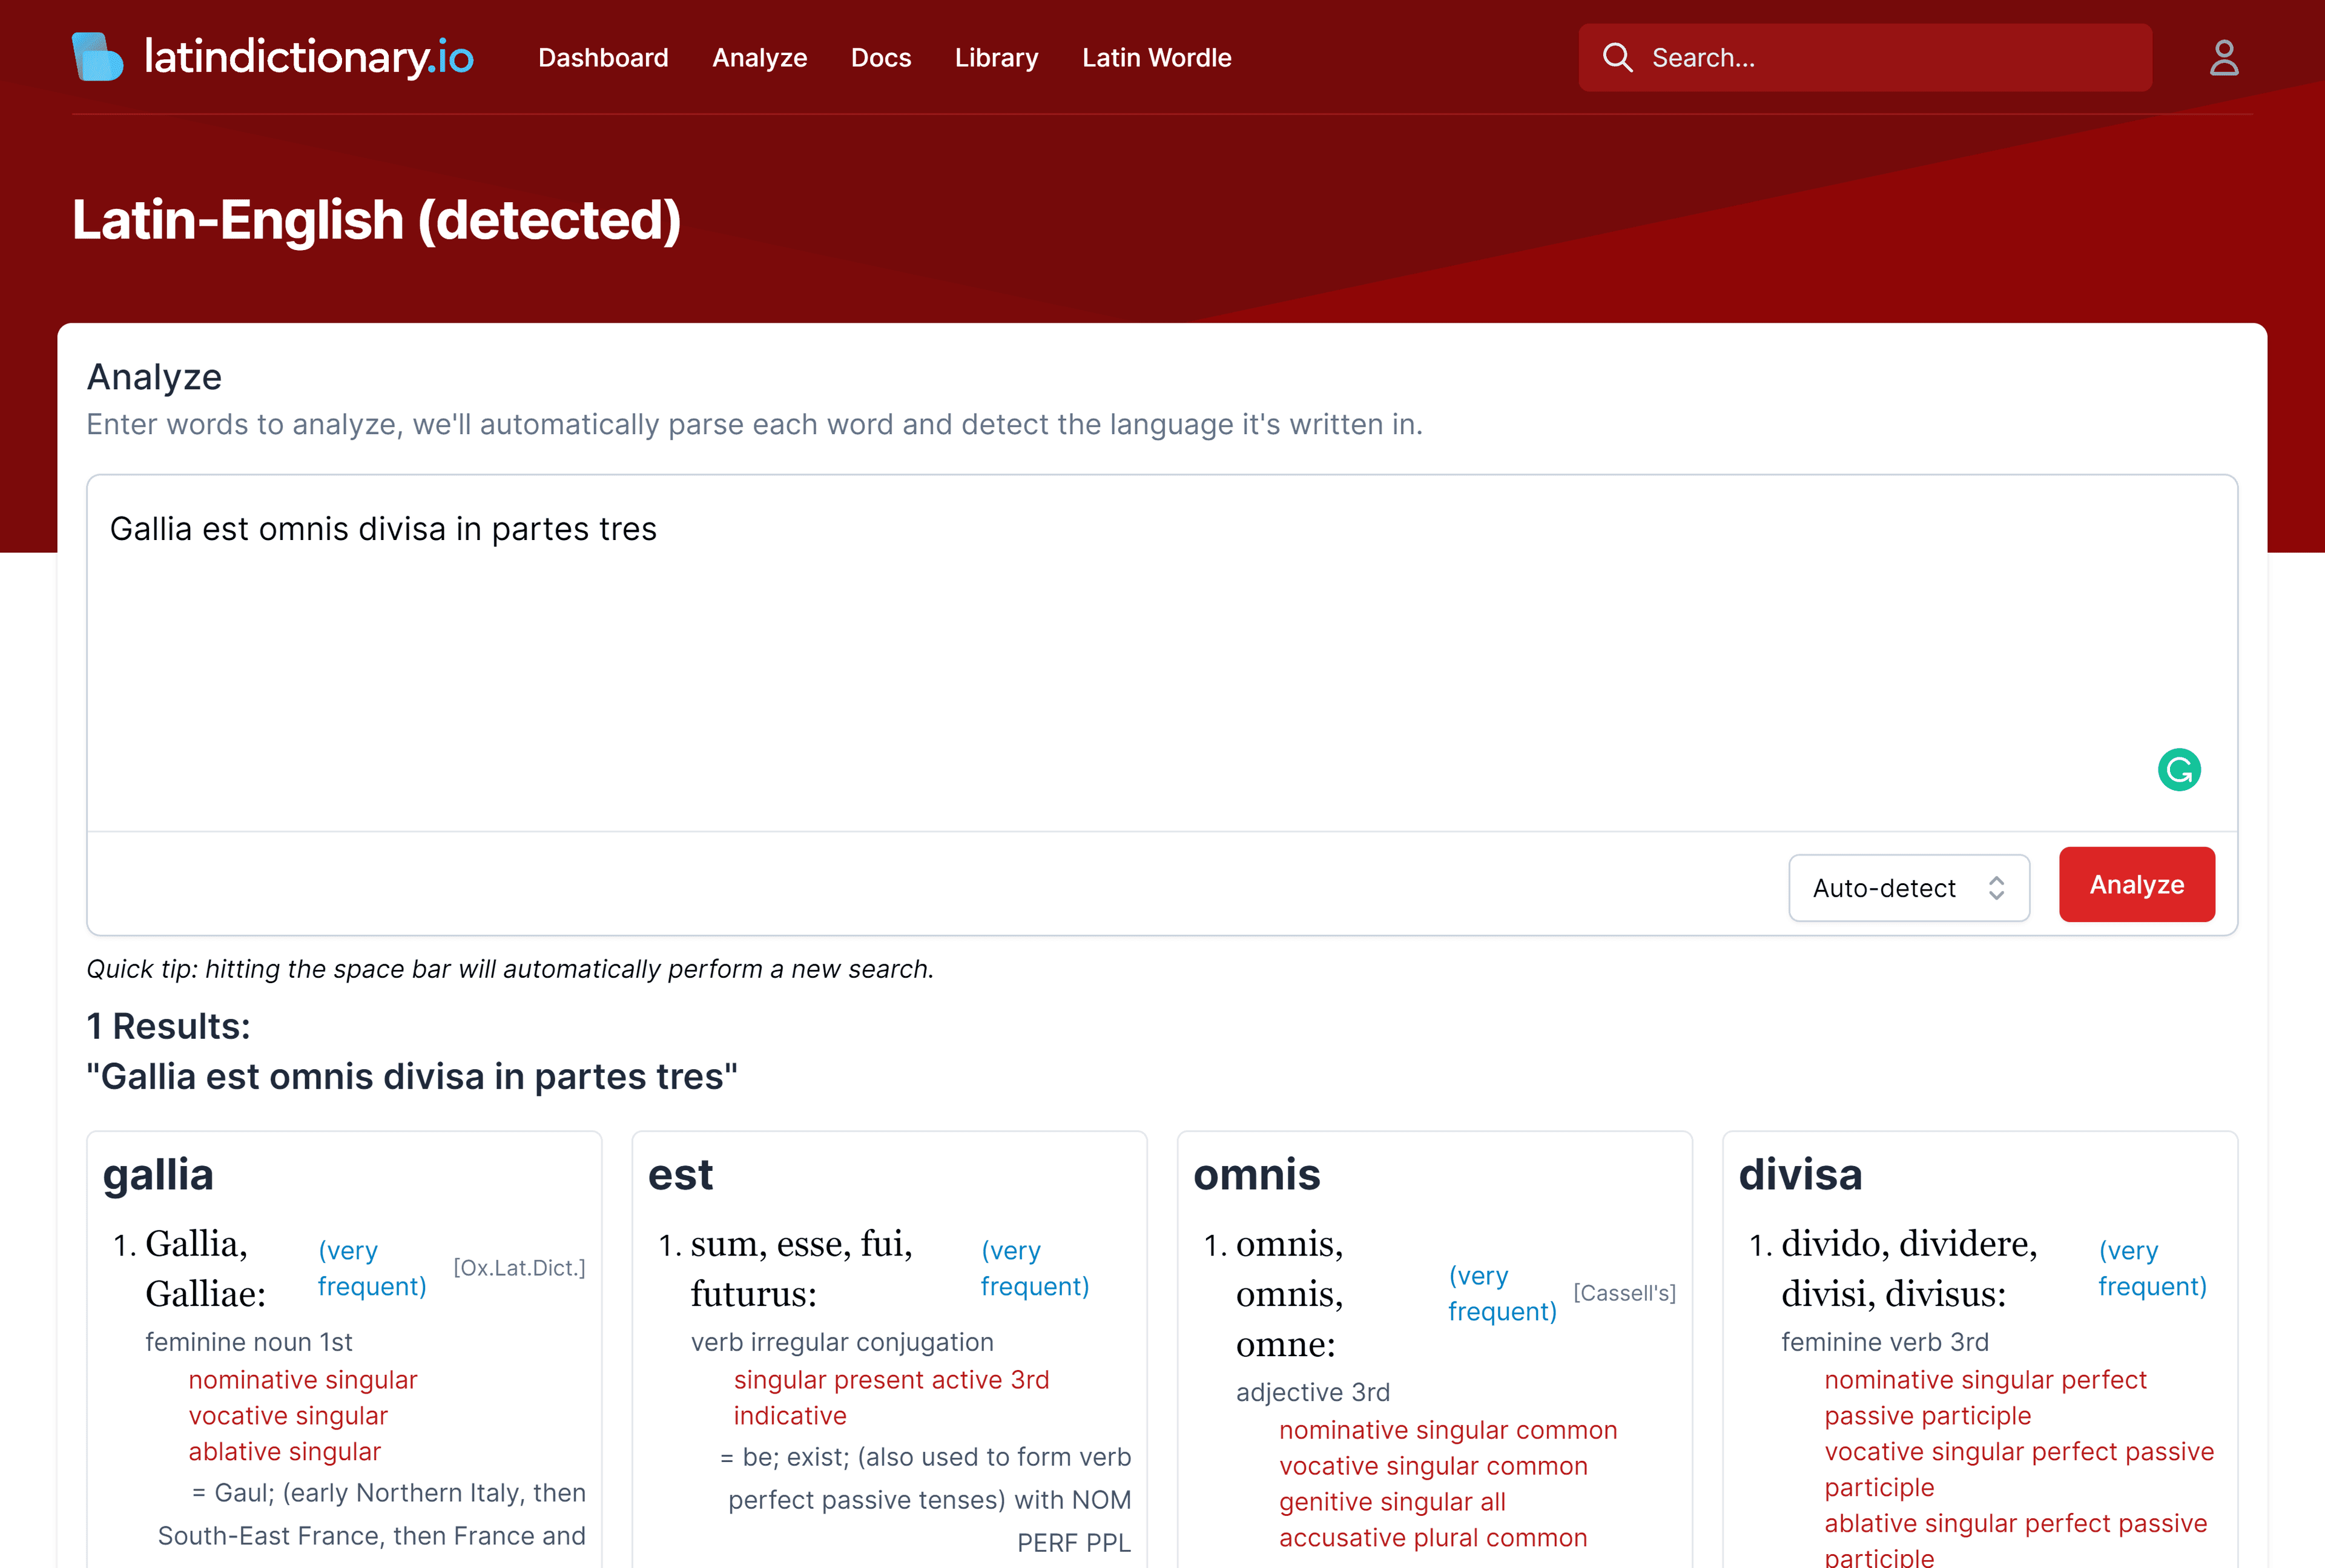Click the magnifying glass search icon

(x=1617, y=58)
